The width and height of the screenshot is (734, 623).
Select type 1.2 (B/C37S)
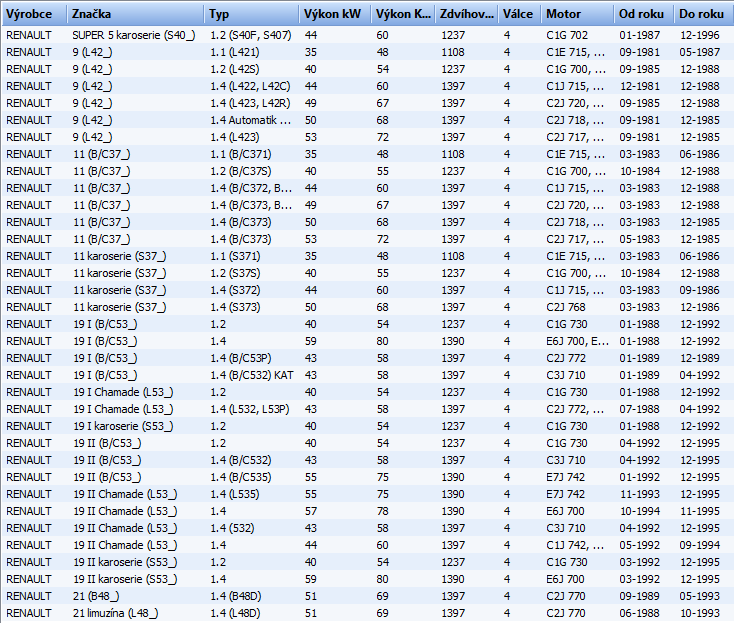(x=241, y=171)
